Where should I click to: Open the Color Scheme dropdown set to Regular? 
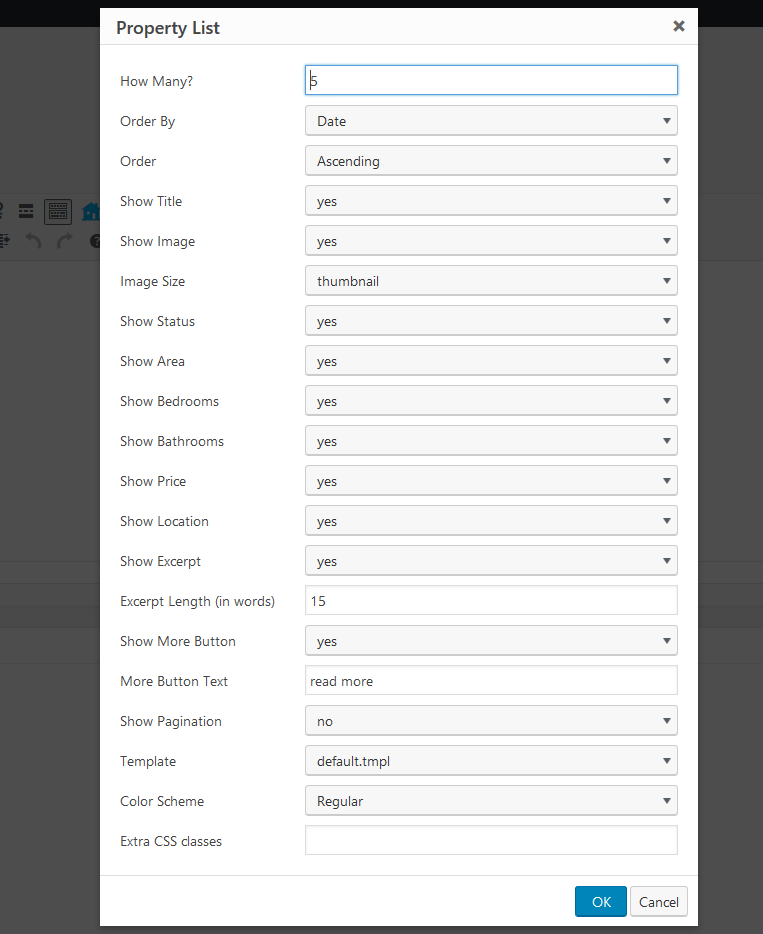coord(490,800)
